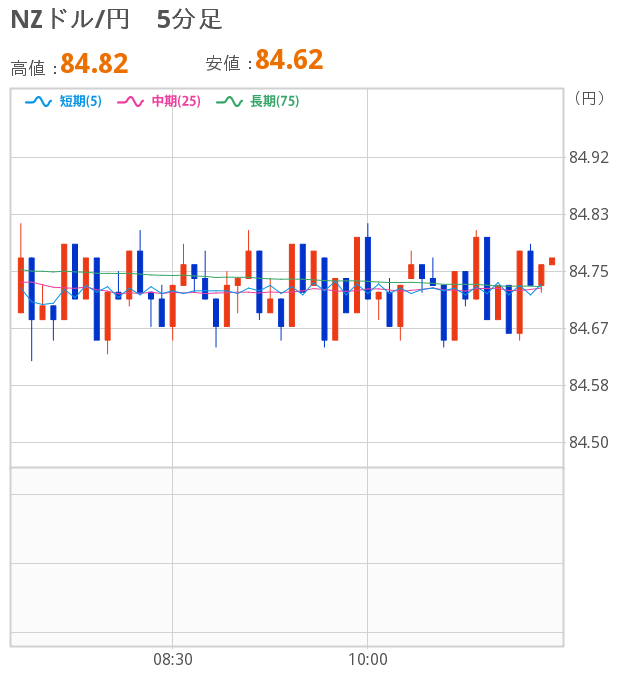Click the low price value 84.62
The width and height of the screenshot is (630, 675).
289,60
